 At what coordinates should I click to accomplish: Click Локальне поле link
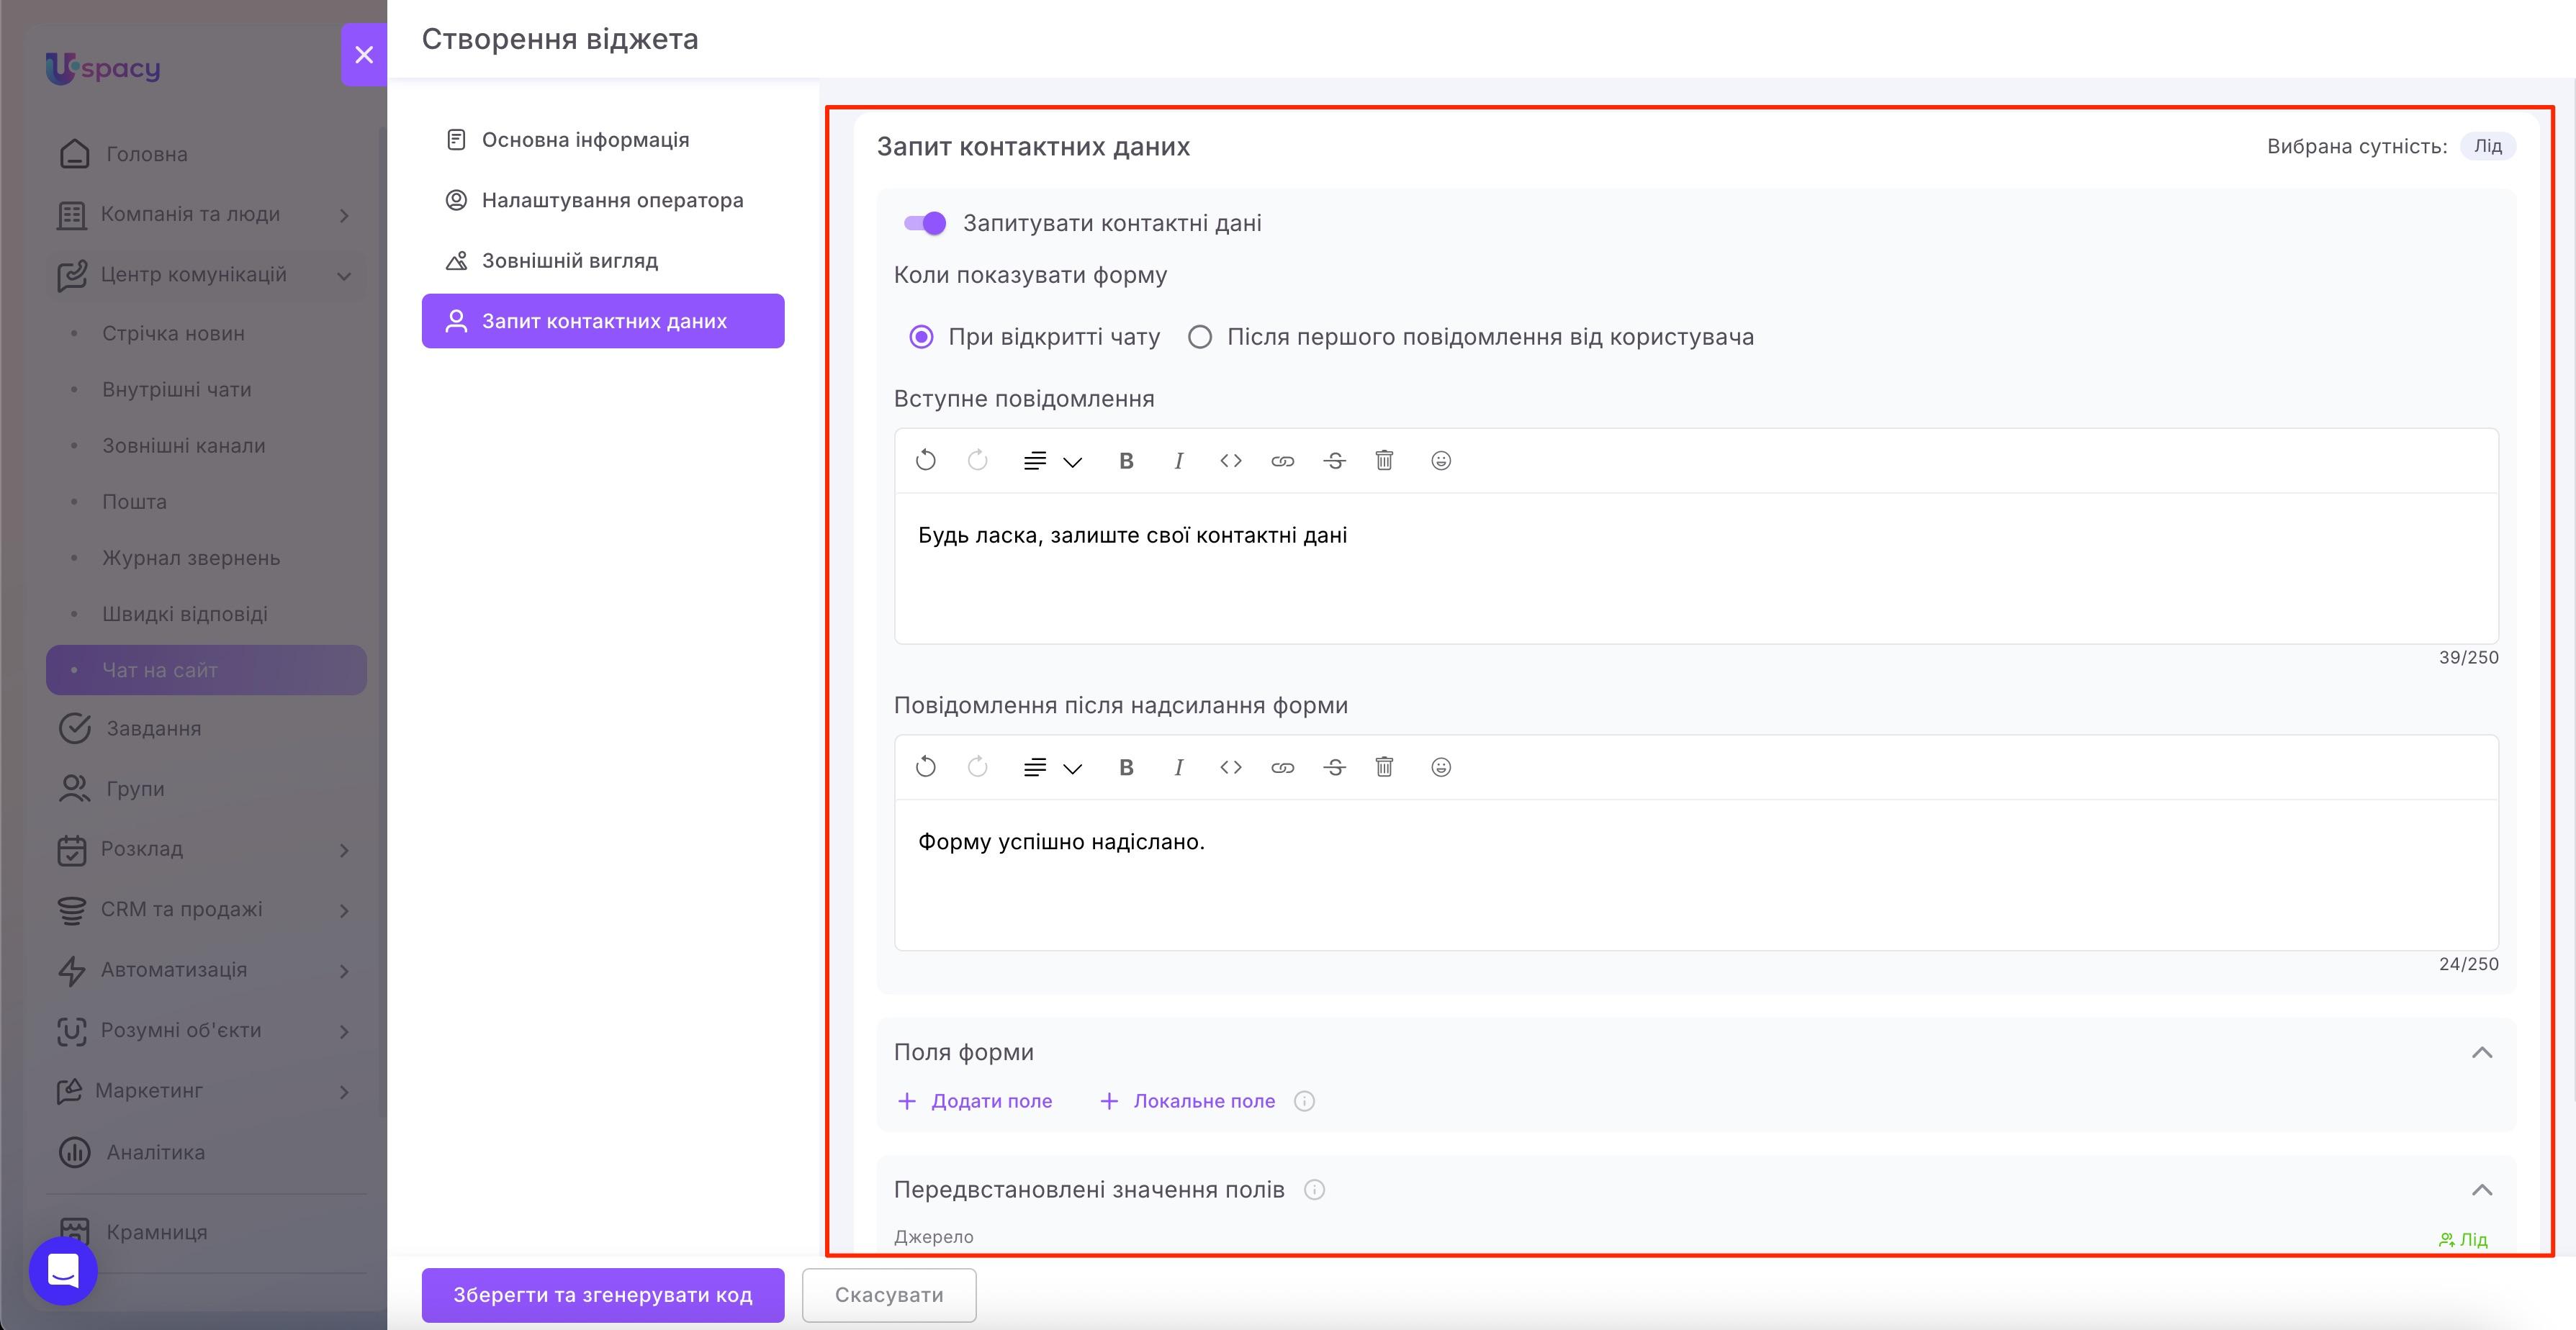click(1188, 1101)
